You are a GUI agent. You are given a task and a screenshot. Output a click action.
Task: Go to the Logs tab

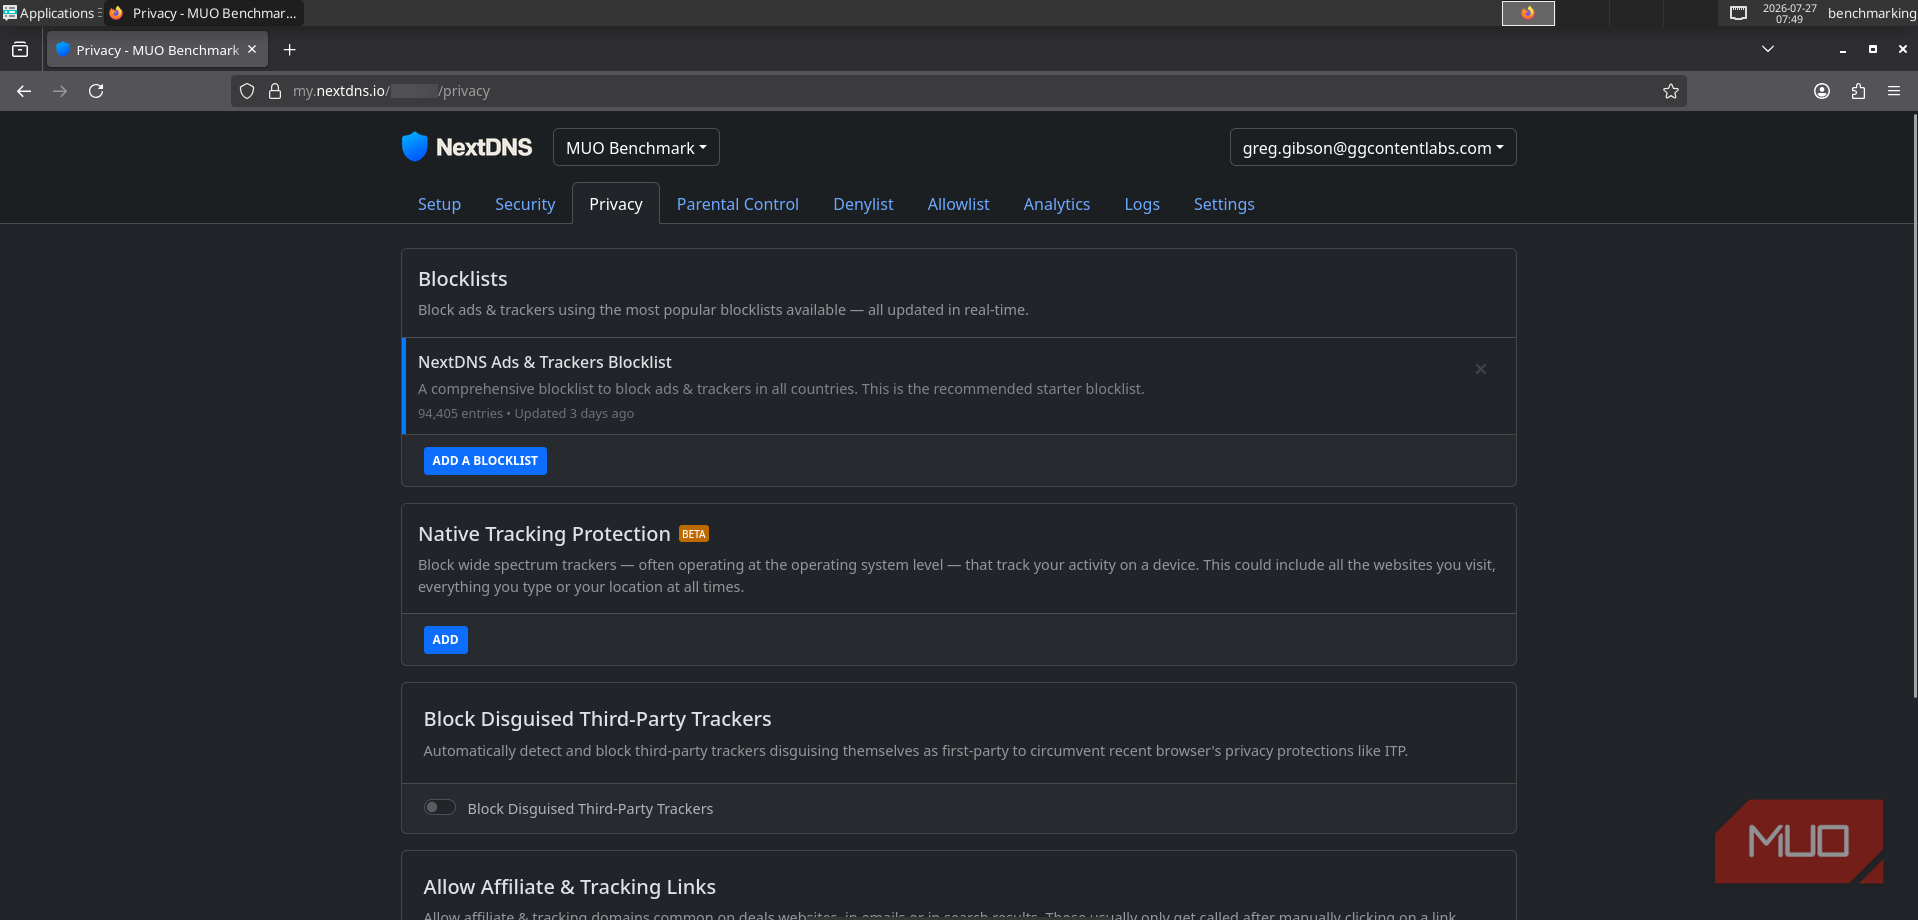[x=1142, y=204]
